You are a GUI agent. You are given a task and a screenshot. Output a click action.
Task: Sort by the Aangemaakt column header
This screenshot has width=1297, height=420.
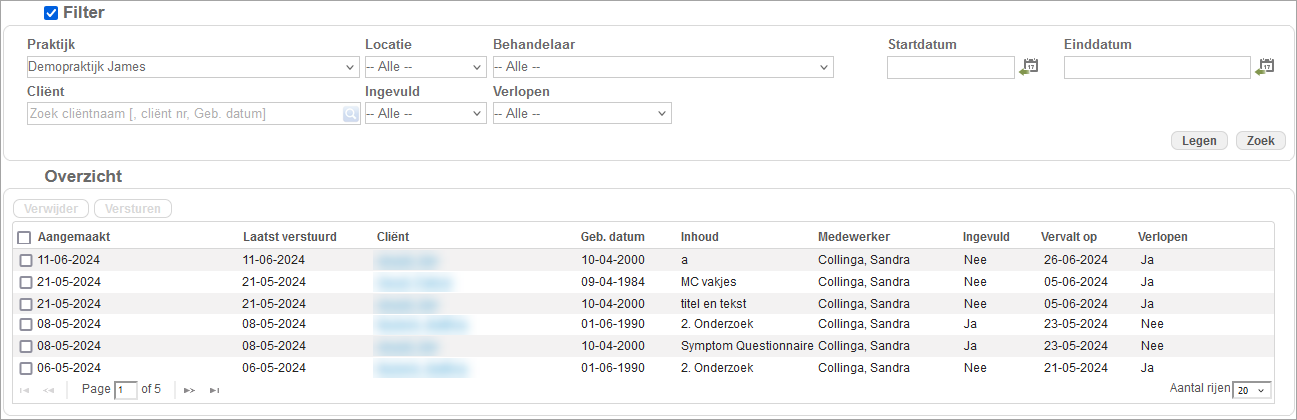73,237
